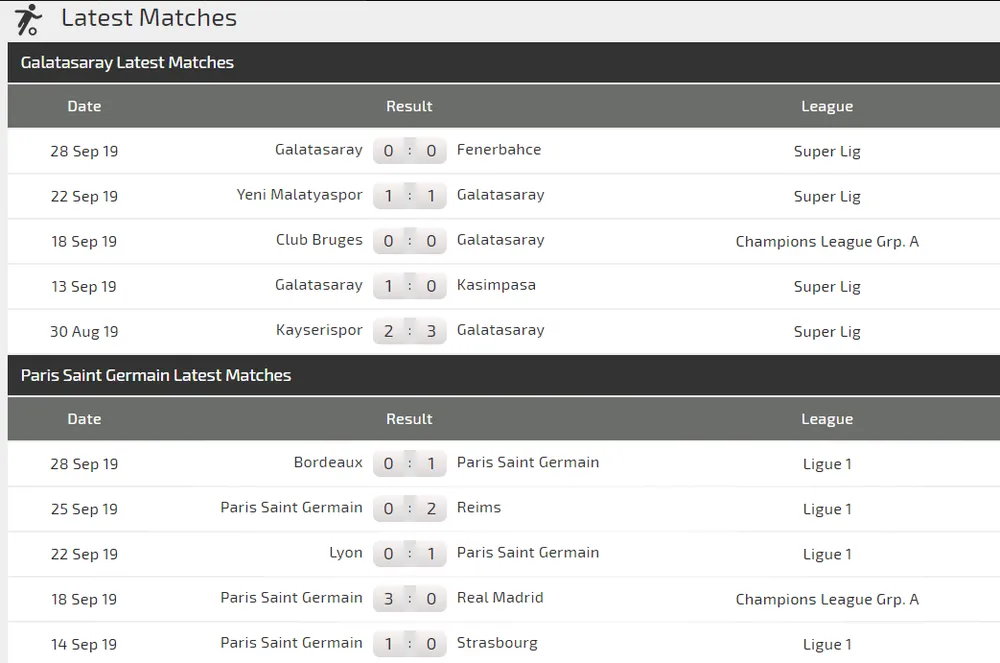Viewport: 1000px width, 663px height.
Task: Open the Latest Matches header title
Action: pyautogui.click(x=148, y=18)
